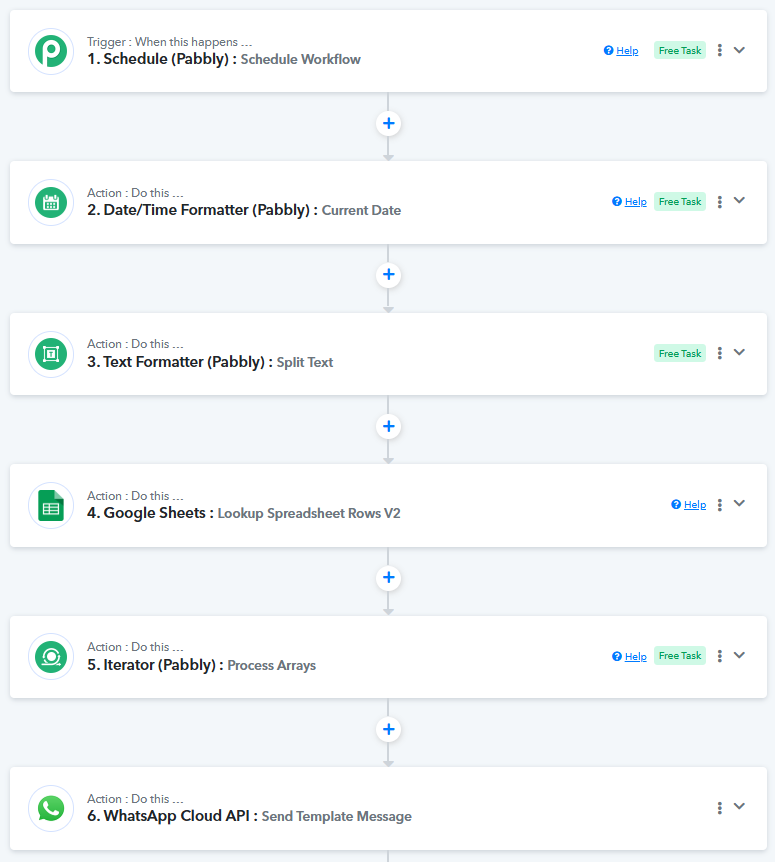775x862 pixels.
Task: Click the 'Current Date' action label
Action: (361, 211)
